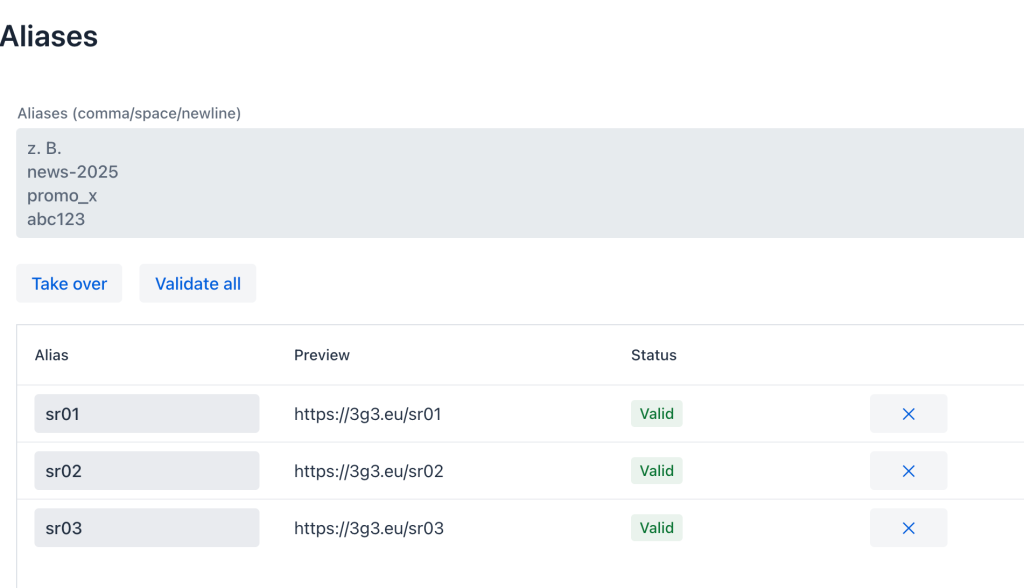The height and width of the screenshot is (588, 1024).
Task: Select the sr02 alias text box
Action: click(x=146, y=470)
